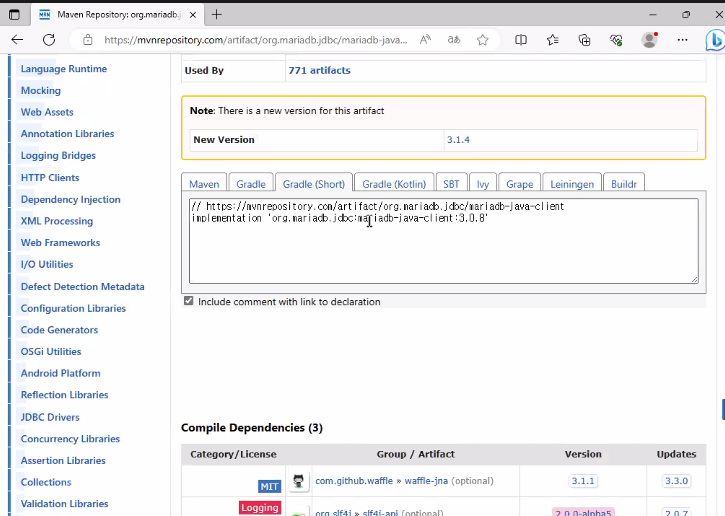Open Collections icon in toolbar

pyautogui.click(x=584, y=40)
